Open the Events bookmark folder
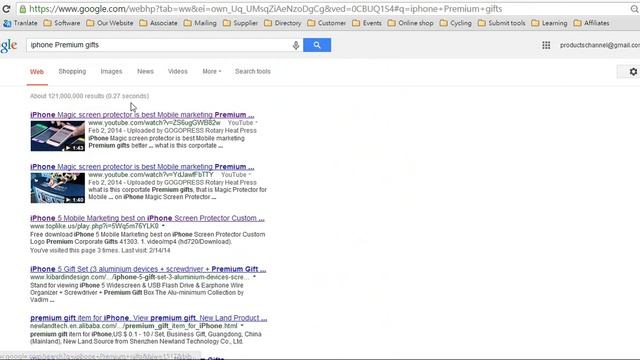Viewport: 640px width, 360px height. [x=367, y=23]
